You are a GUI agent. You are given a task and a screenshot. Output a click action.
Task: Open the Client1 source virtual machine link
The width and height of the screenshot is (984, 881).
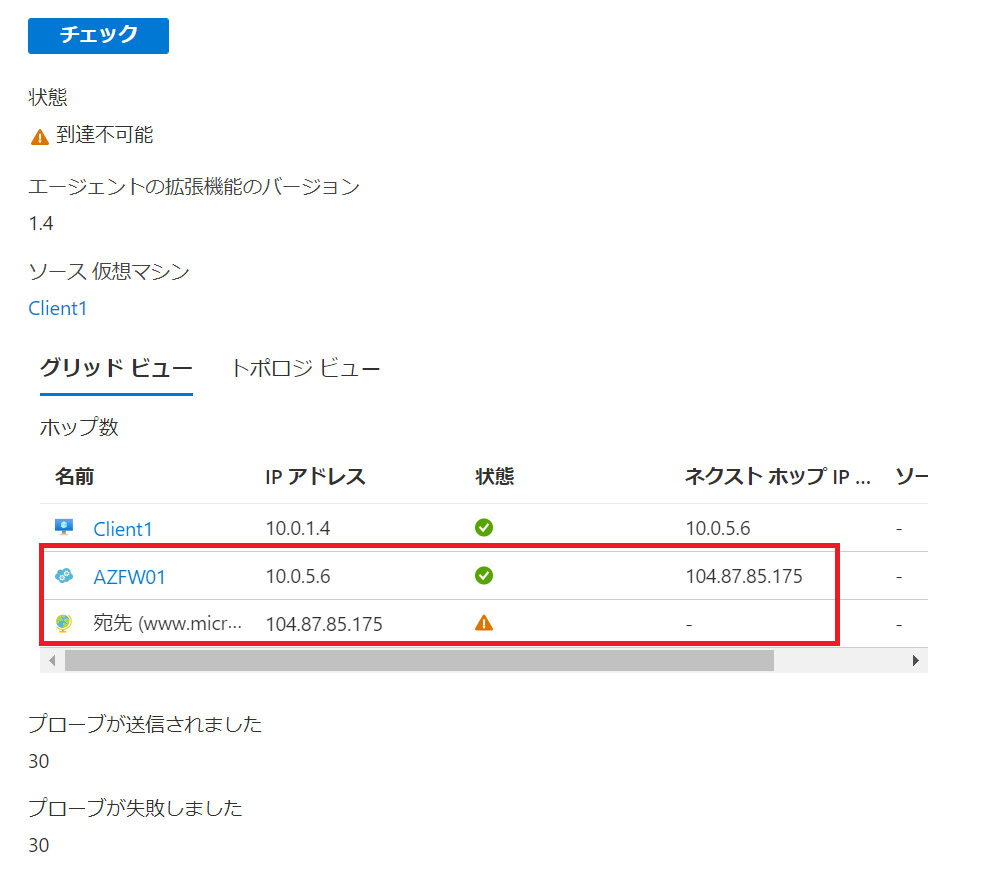click(58, 308)
